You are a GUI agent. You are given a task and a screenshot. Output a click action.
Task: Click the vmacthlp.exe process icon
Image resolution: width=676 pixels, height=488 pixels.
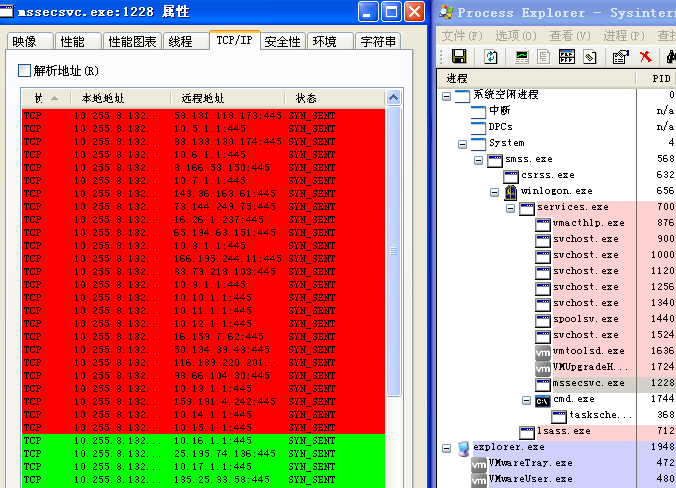543,224
